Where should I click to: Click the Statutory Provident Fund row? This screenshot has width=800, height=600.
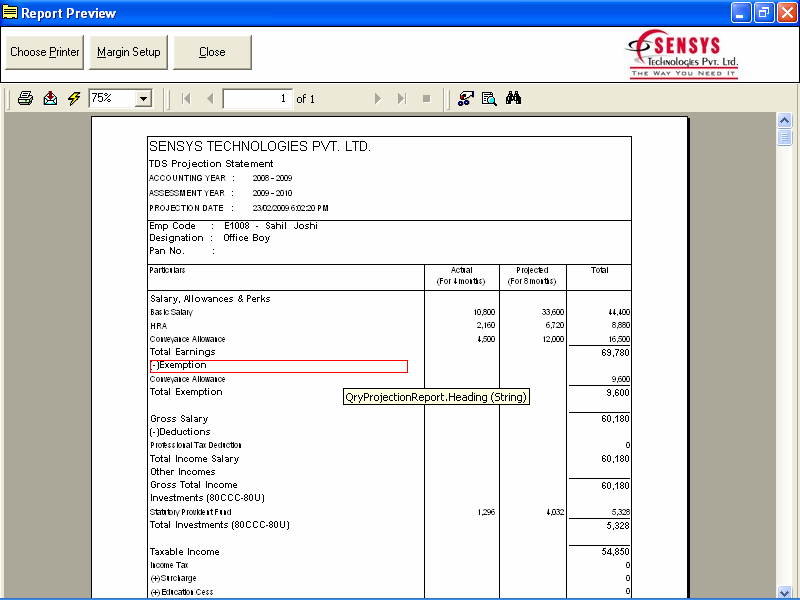[191, 512]
